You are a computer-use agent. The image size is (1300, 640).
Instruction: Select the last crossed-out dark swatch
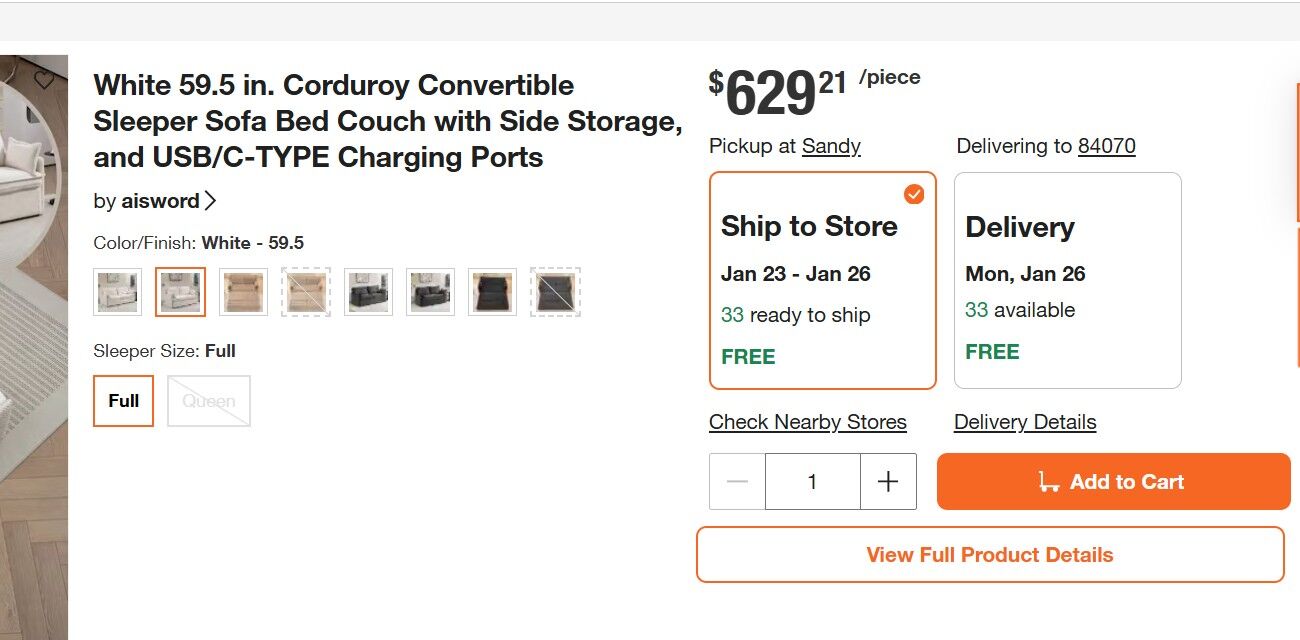click(x=555, y=292)
